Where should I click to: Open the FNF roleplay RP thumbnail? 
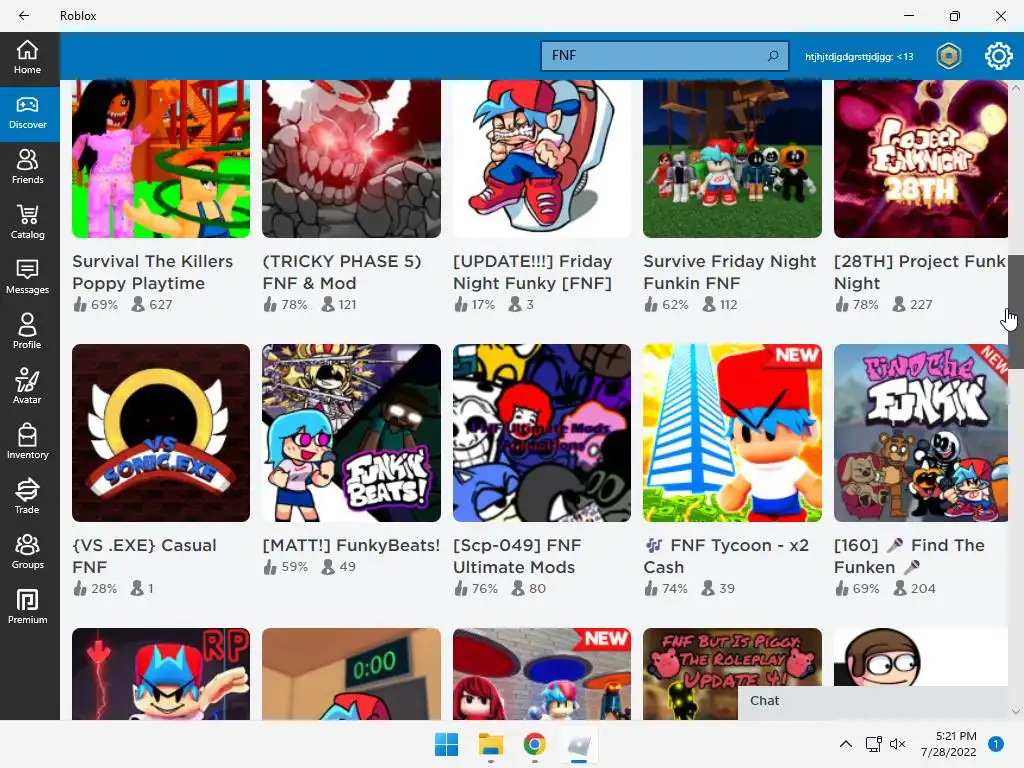161,674
